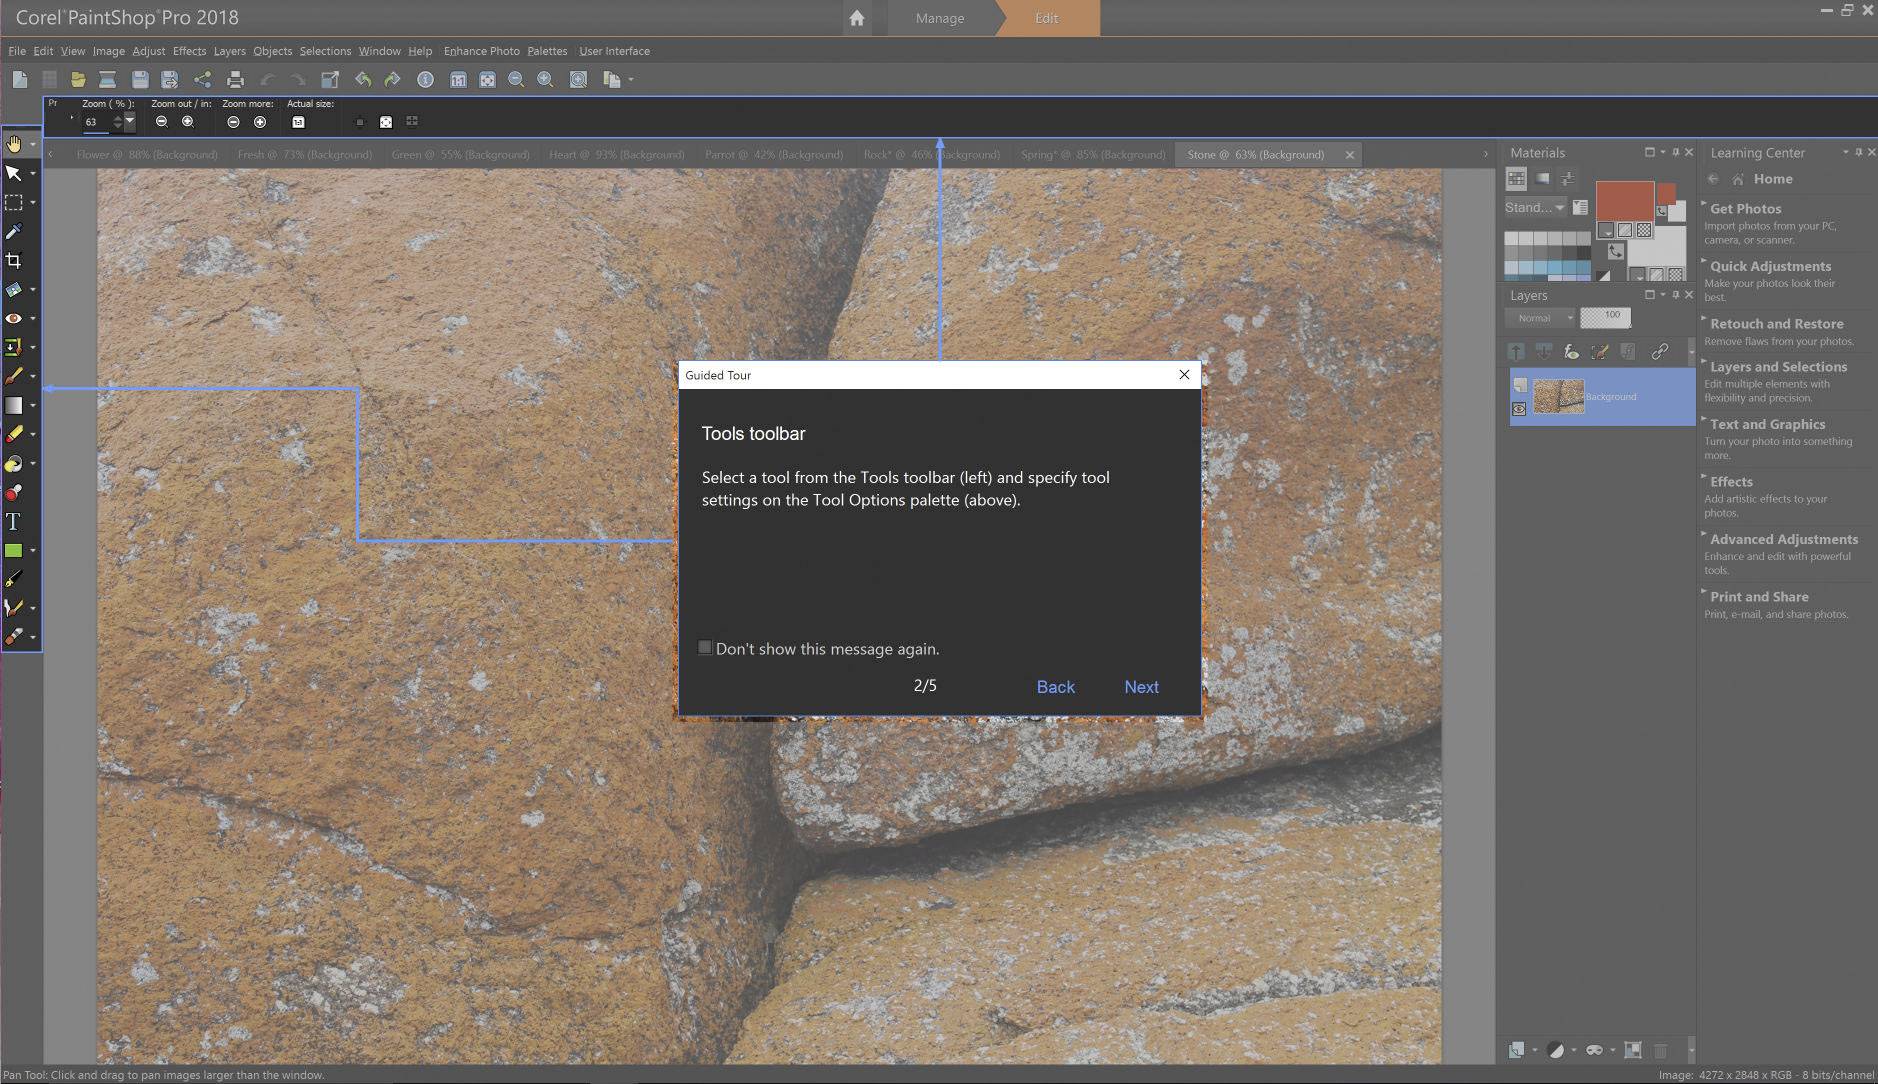Click the New Layer icon in Layers palette
1878x1084 pixels.
click(x=1516, y=351)
